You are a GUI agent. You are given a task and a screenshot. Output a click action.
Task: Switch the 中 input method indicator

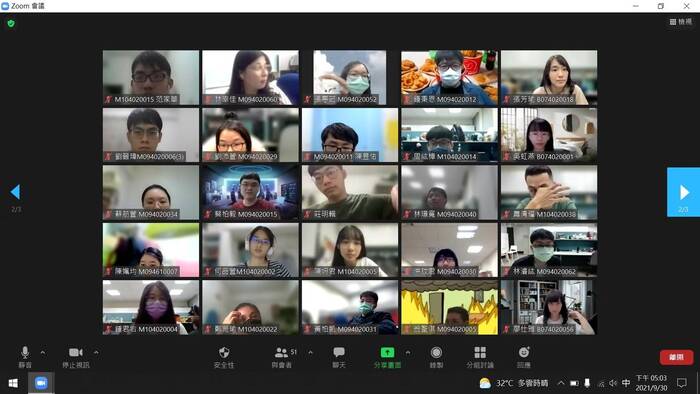click(x=626, y=383)
